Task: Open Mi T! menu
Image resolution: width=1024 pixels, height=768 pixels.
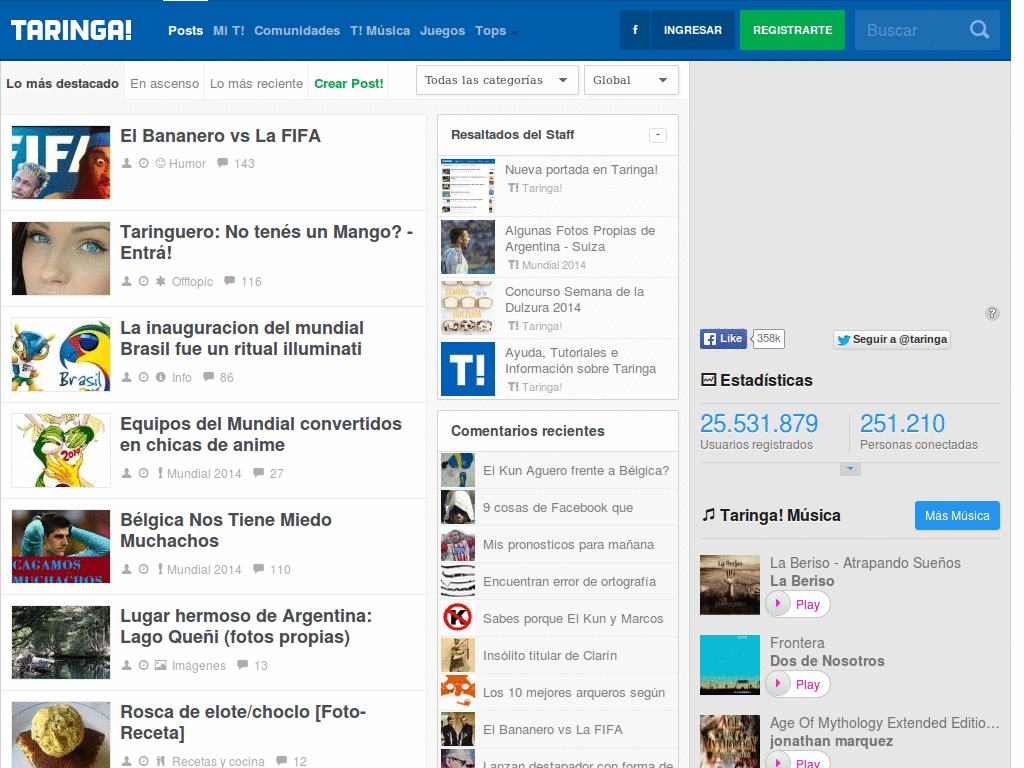Action: [x=229, y=31]
